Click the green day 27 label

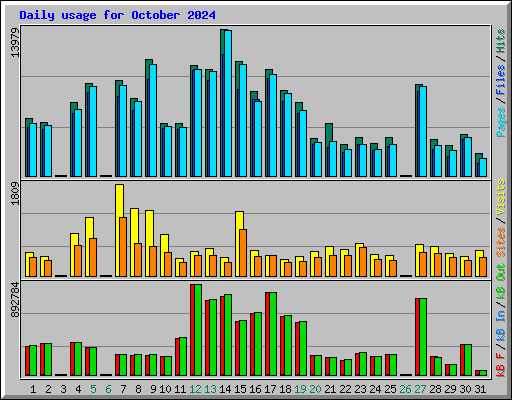point(420,389)
